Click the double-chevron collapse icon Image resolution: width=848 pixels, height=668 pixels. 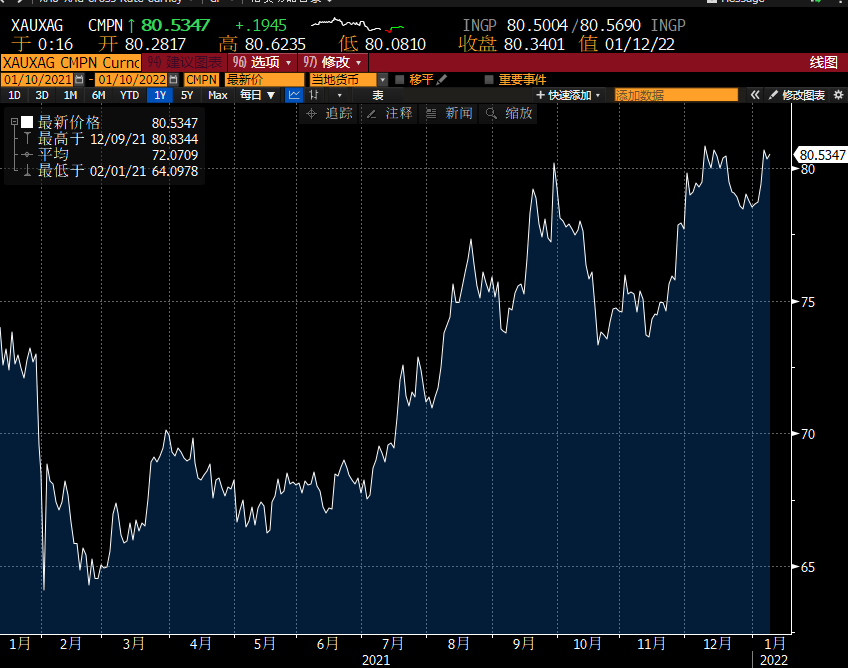[755, 95]
